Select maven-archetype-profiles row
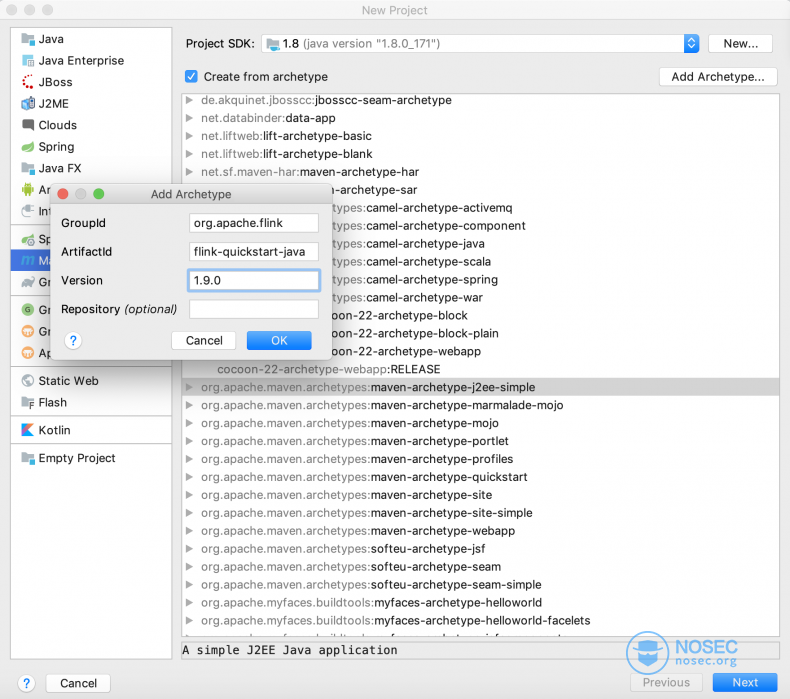Screen dimensions: 790x699 [481, 459]
